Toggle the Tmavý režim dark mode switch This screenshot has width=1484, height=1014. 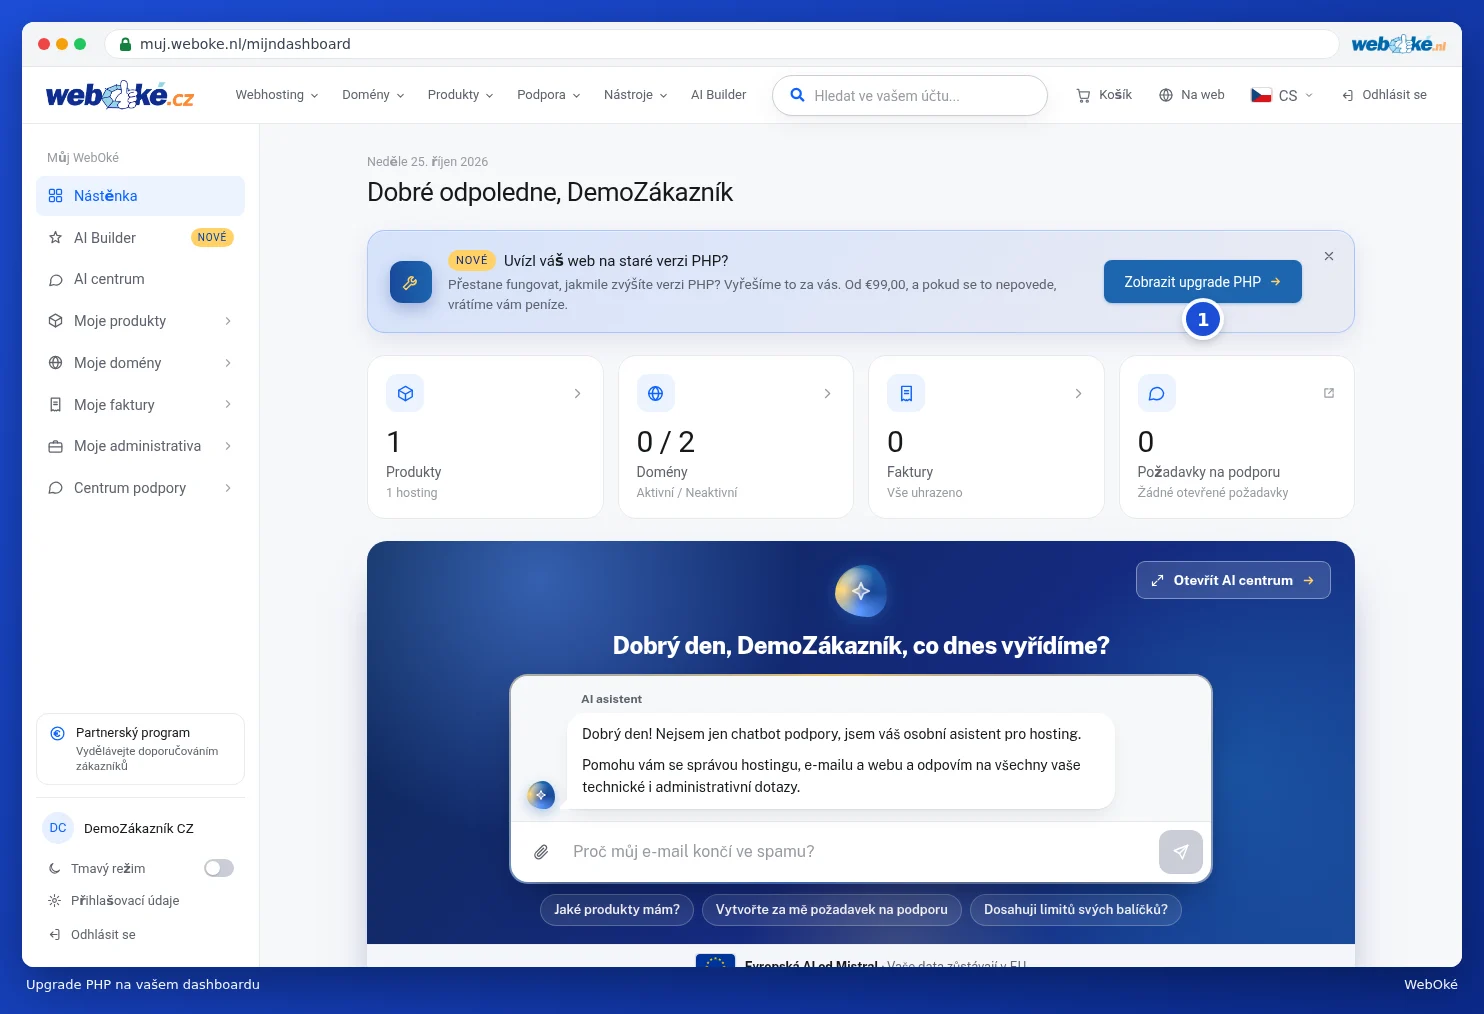[219, 868]
